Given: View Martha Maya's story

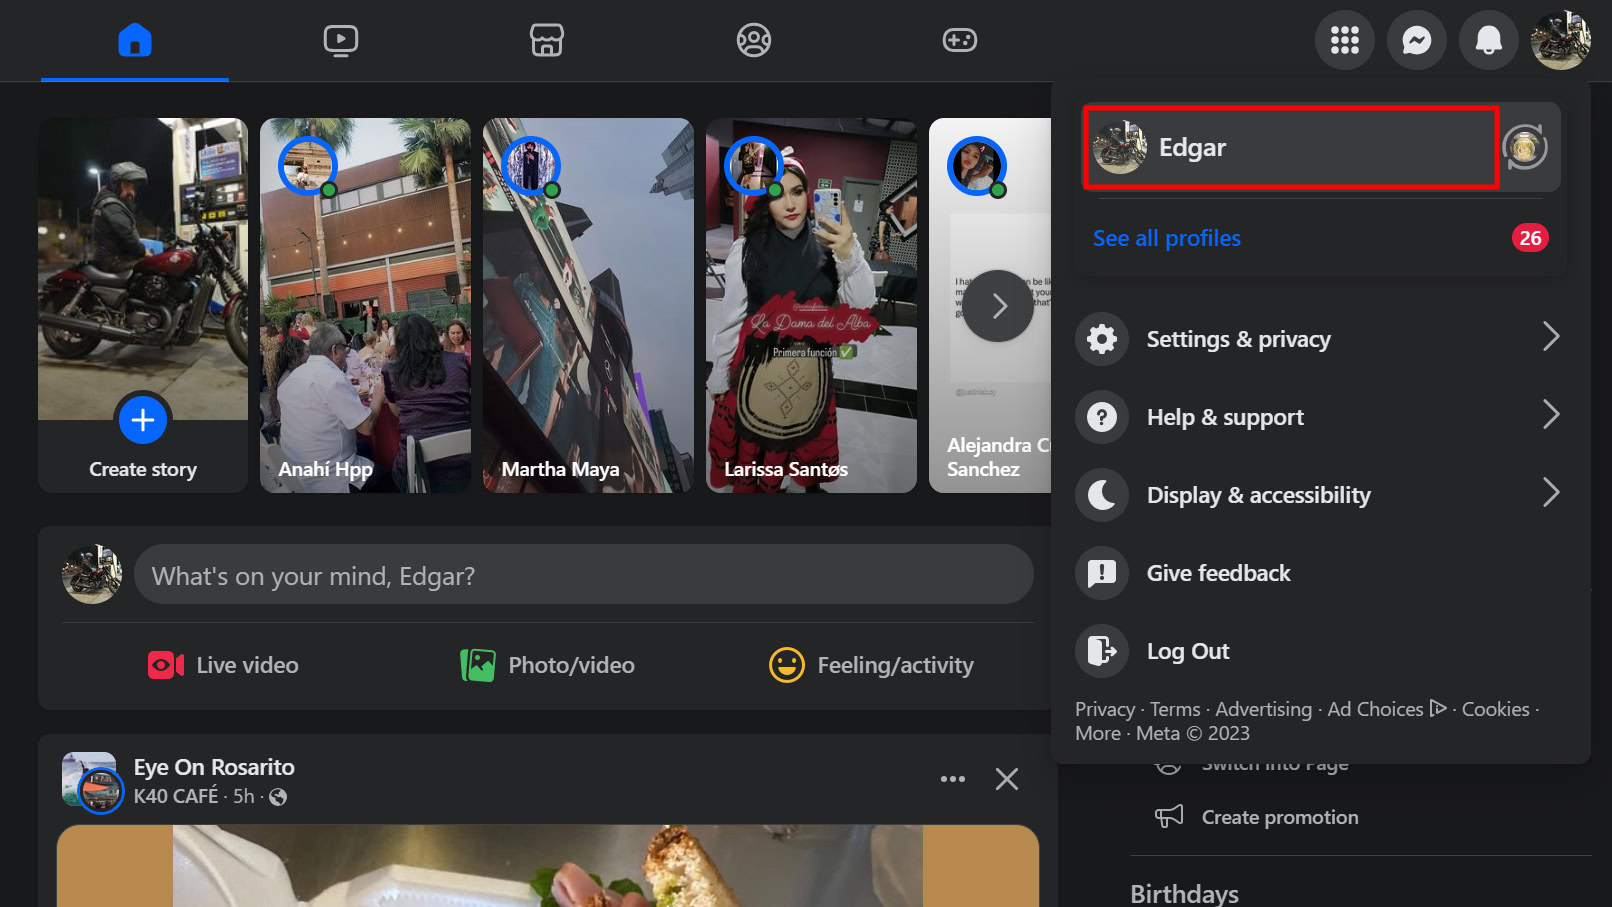Looking at the screenshot, I should [588, 305].
